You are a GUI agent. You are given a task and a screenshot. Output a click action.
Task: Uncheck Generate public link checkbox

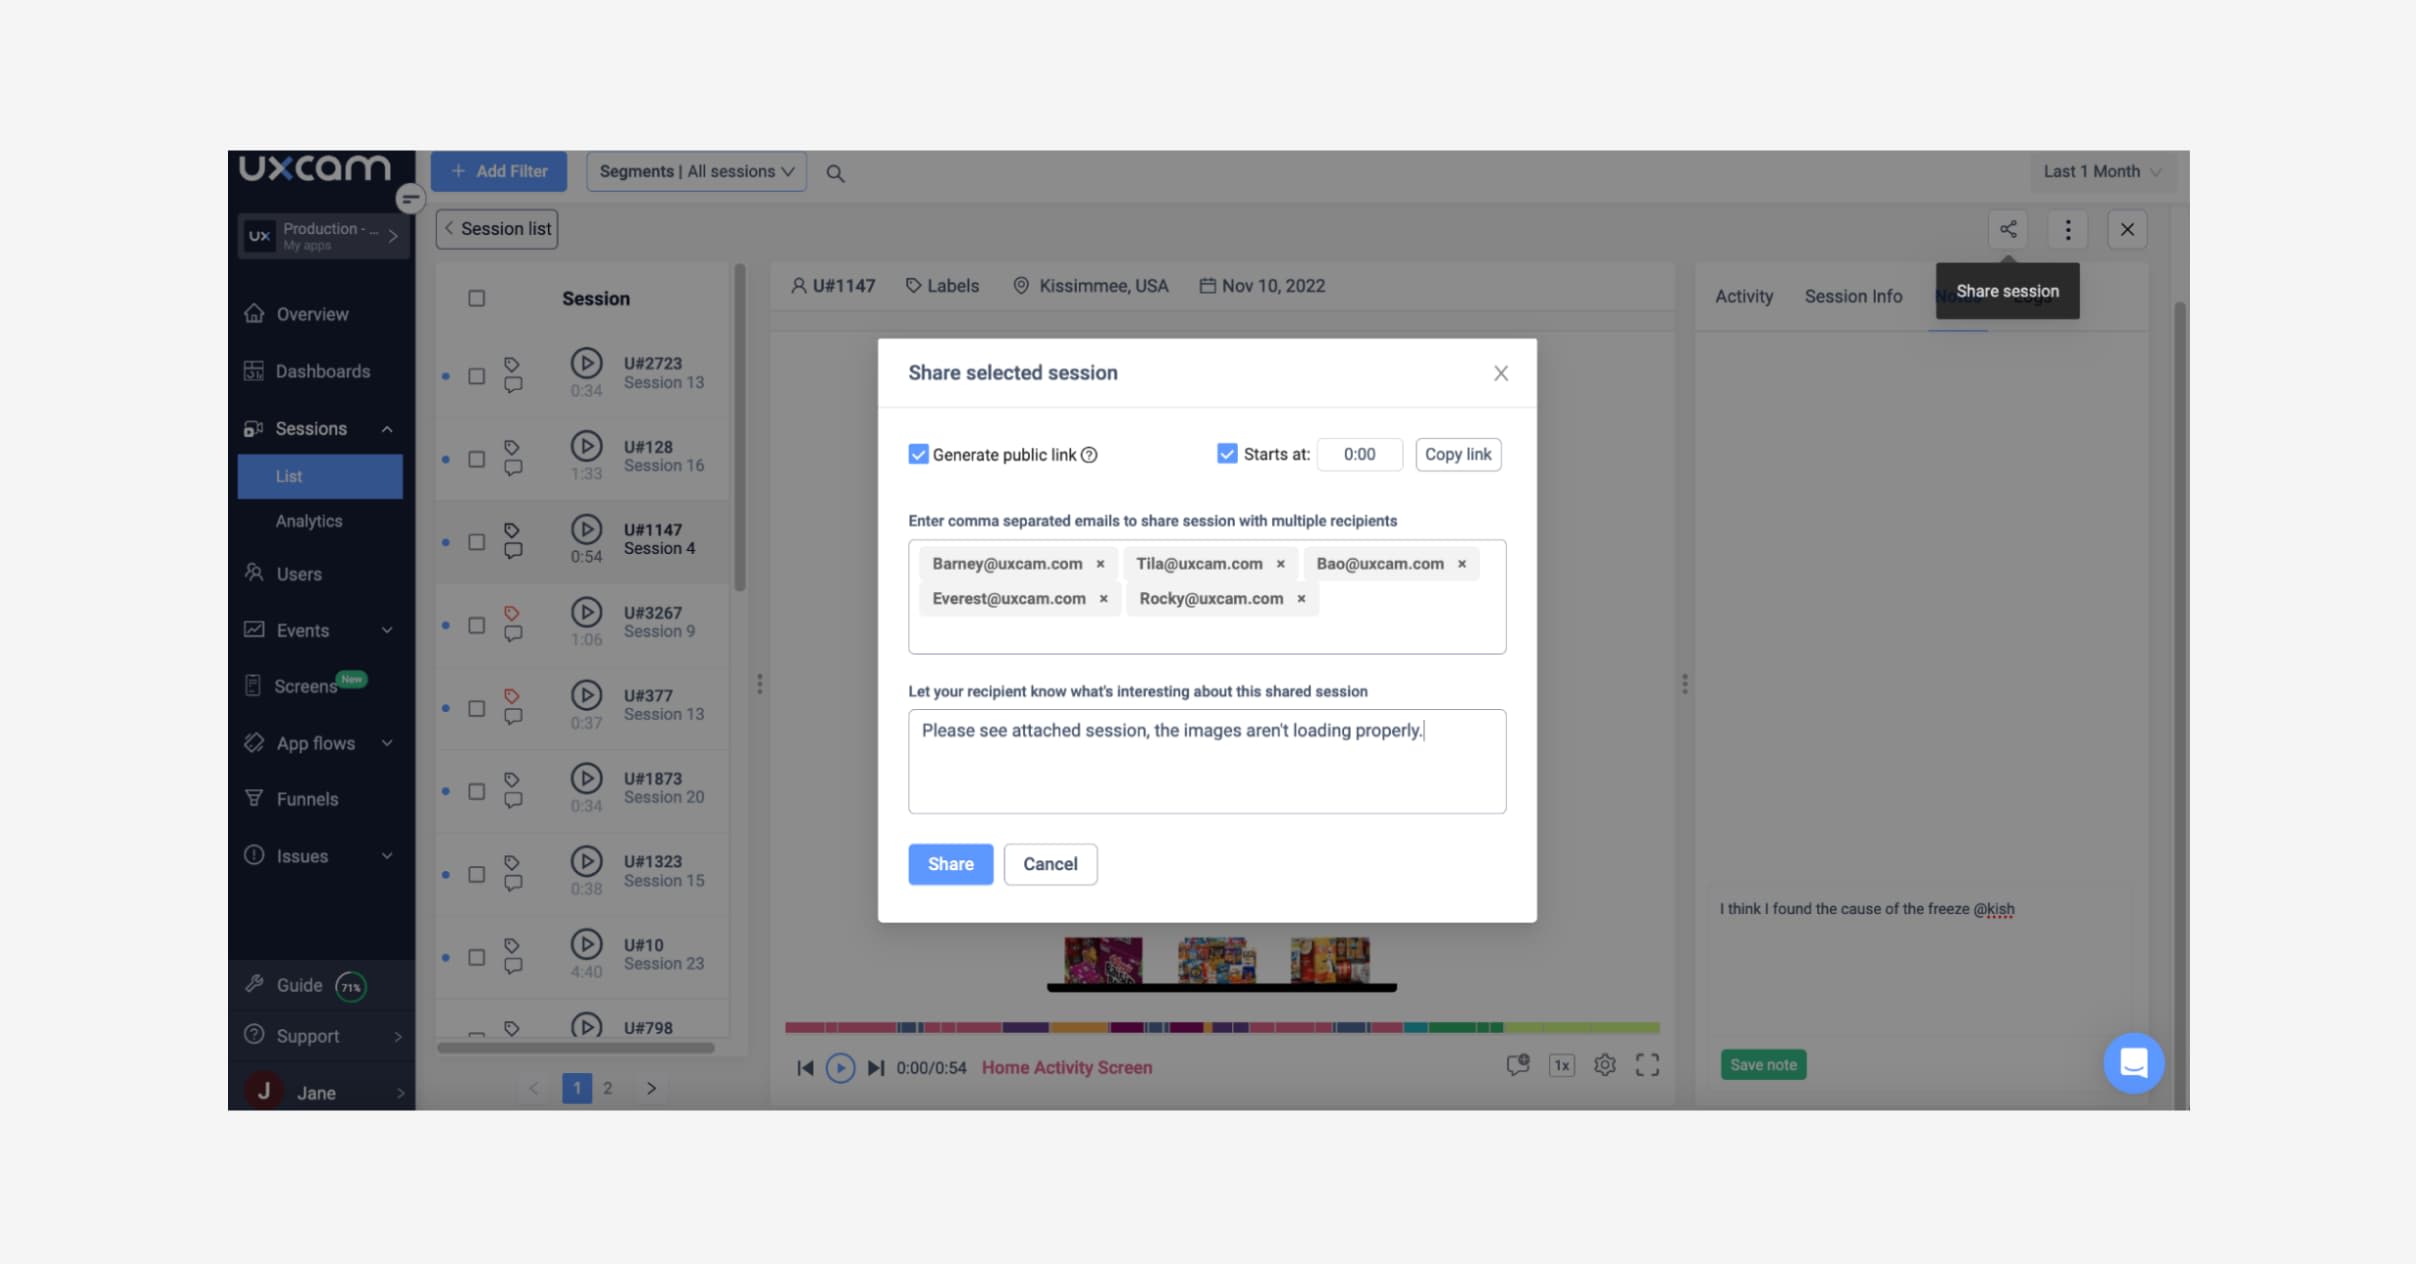point(918,454)
